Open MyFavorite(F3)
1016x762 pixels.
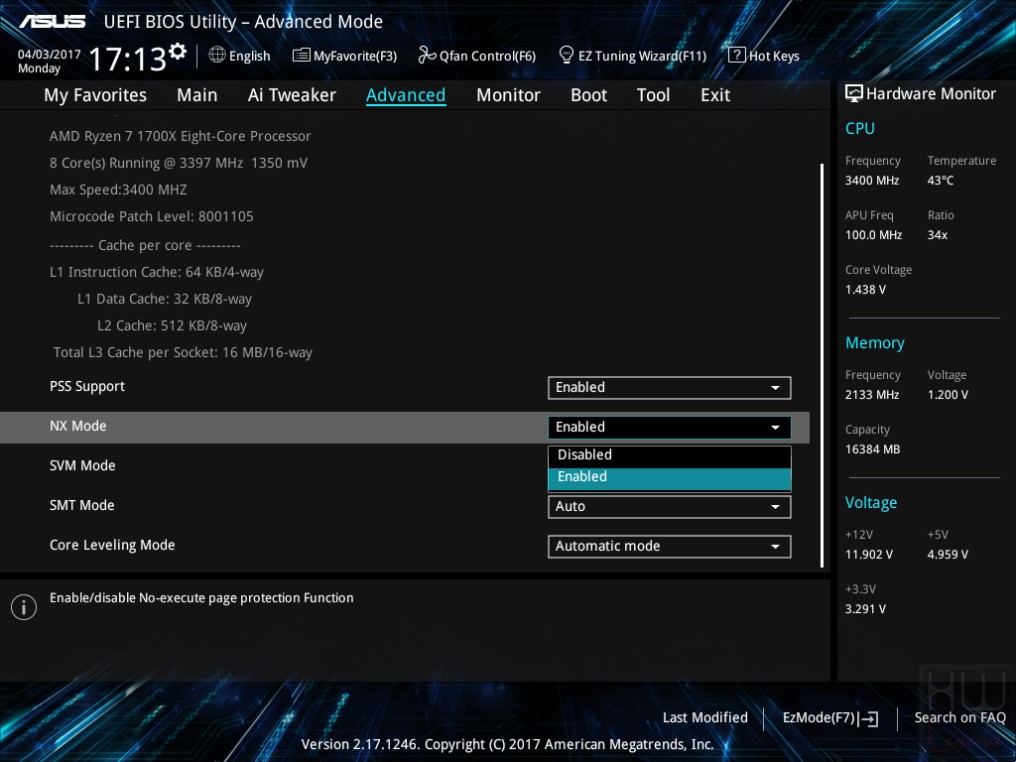pyautogui.click(x=345, y=56)
